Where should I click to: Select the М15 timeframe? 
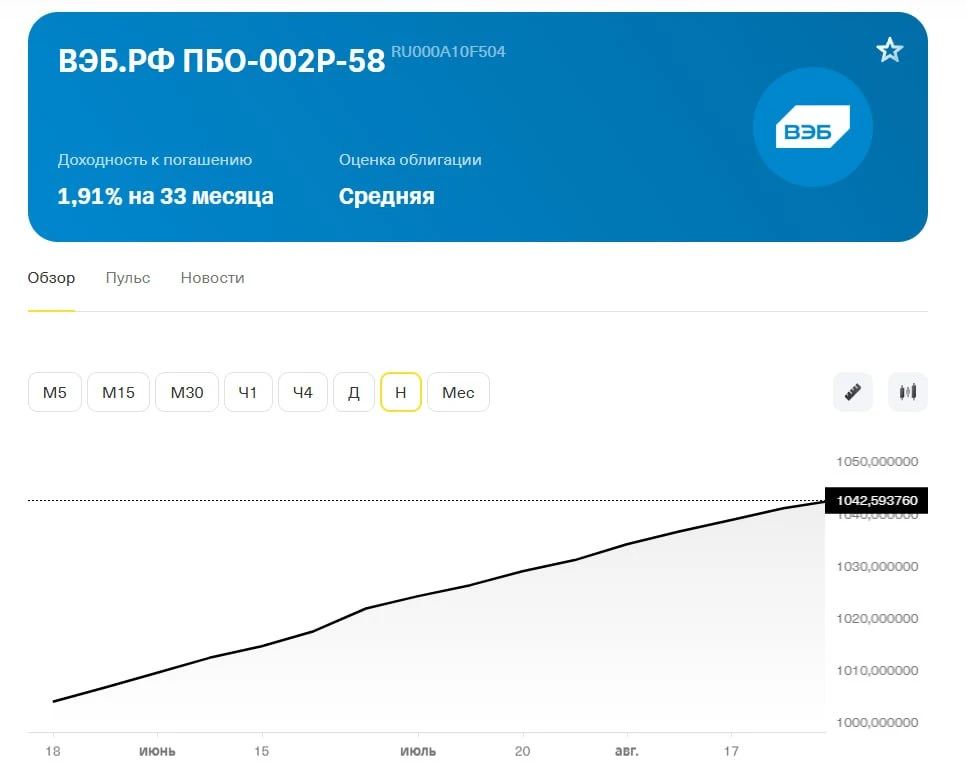[x=118, y=392]
